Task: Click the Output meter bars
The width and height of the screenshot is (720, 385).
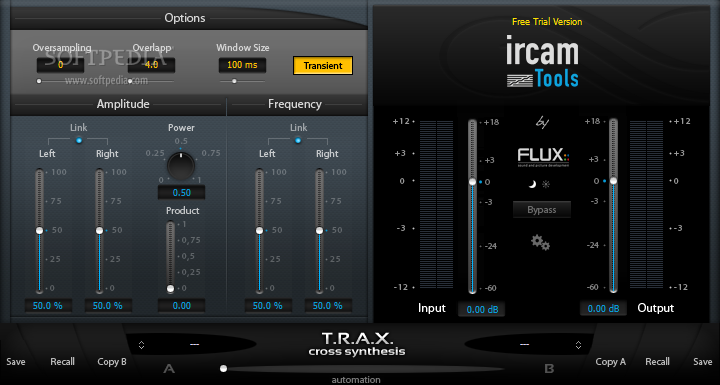Action: [646, 204]
